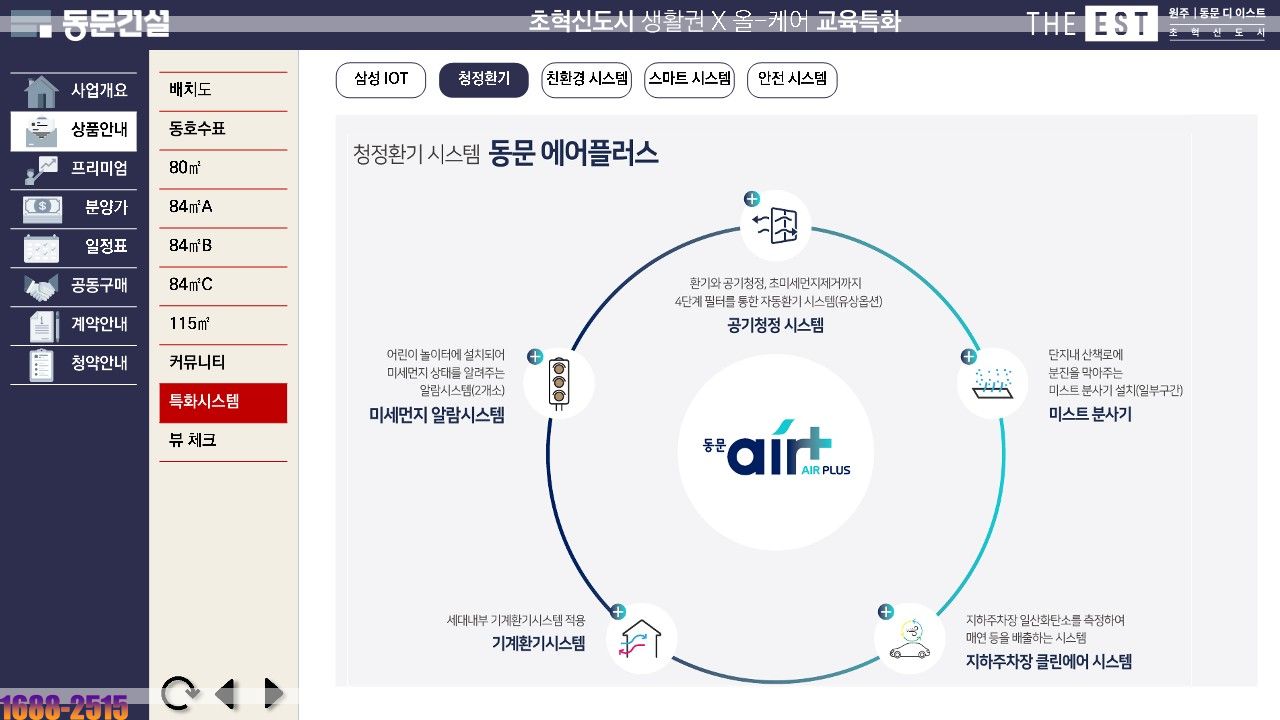Viewport: 1280px width, 720px height.
Task: Select 특화시스템 submenu item
Action: (223, 403)
